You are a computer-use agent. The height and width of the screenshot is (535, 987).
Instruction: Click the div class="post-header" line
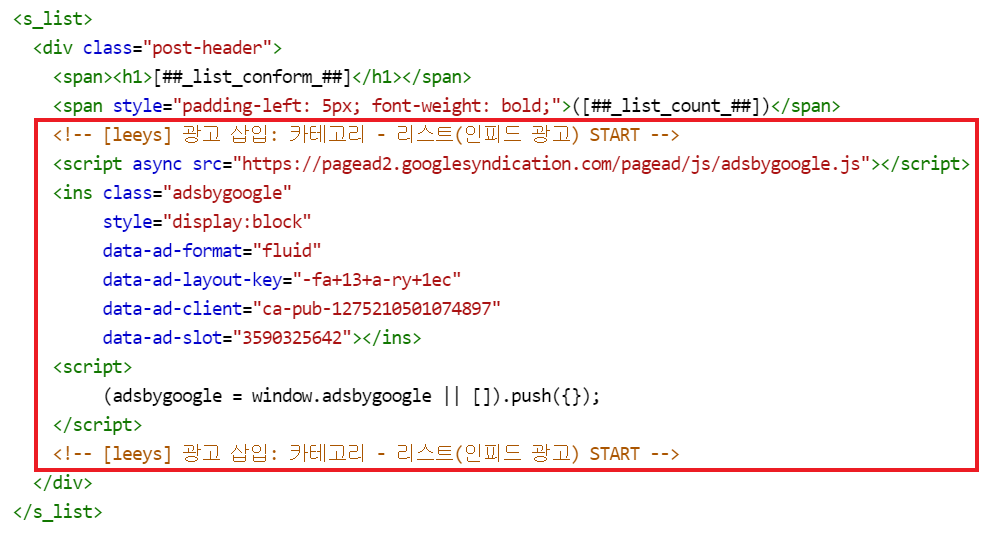coord(157,48)
